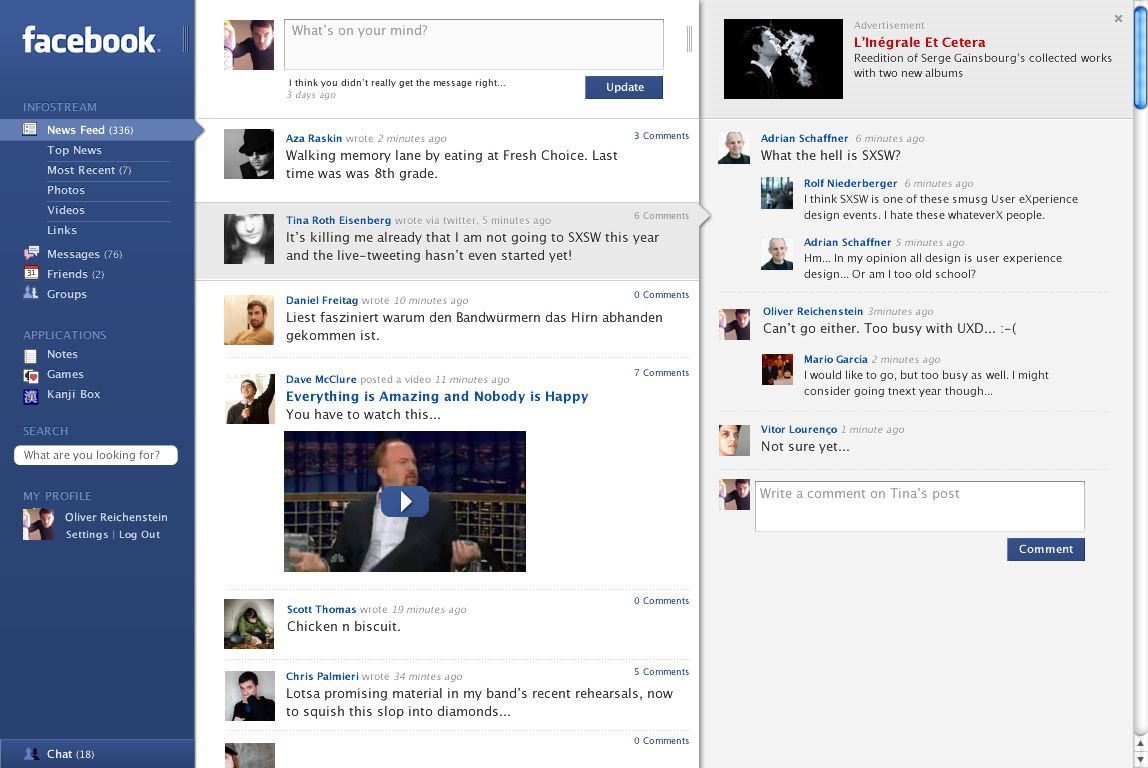This screenshot has width=1148, height=768.
Task: Open Friends (2) list
Action: pos(75,274)
